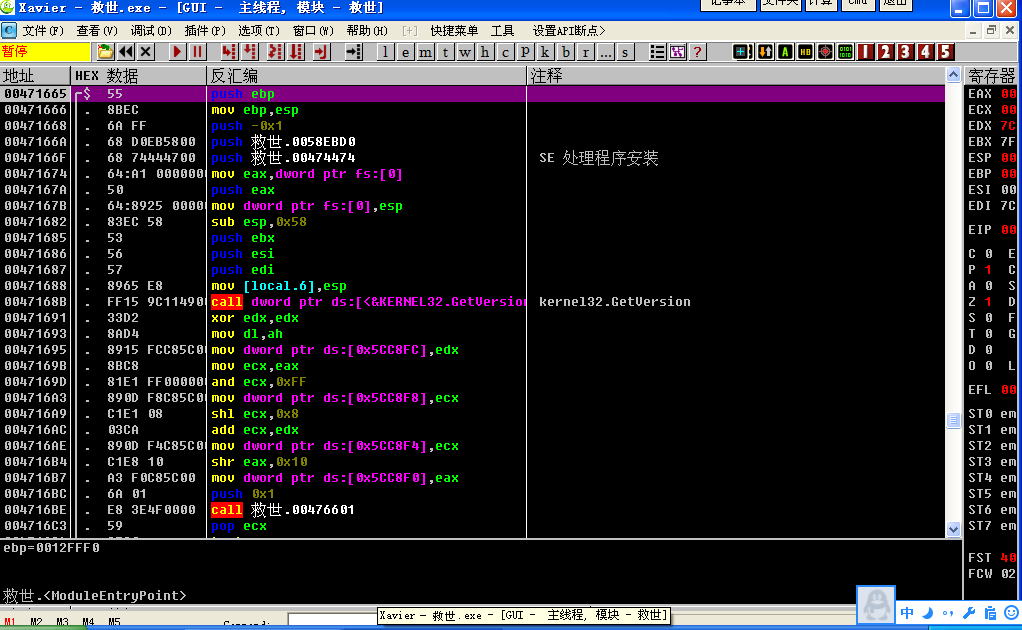Show executable modules with the 'e' button
The width and height of the screenshot is (1022, 630).
tap(405, 52)
